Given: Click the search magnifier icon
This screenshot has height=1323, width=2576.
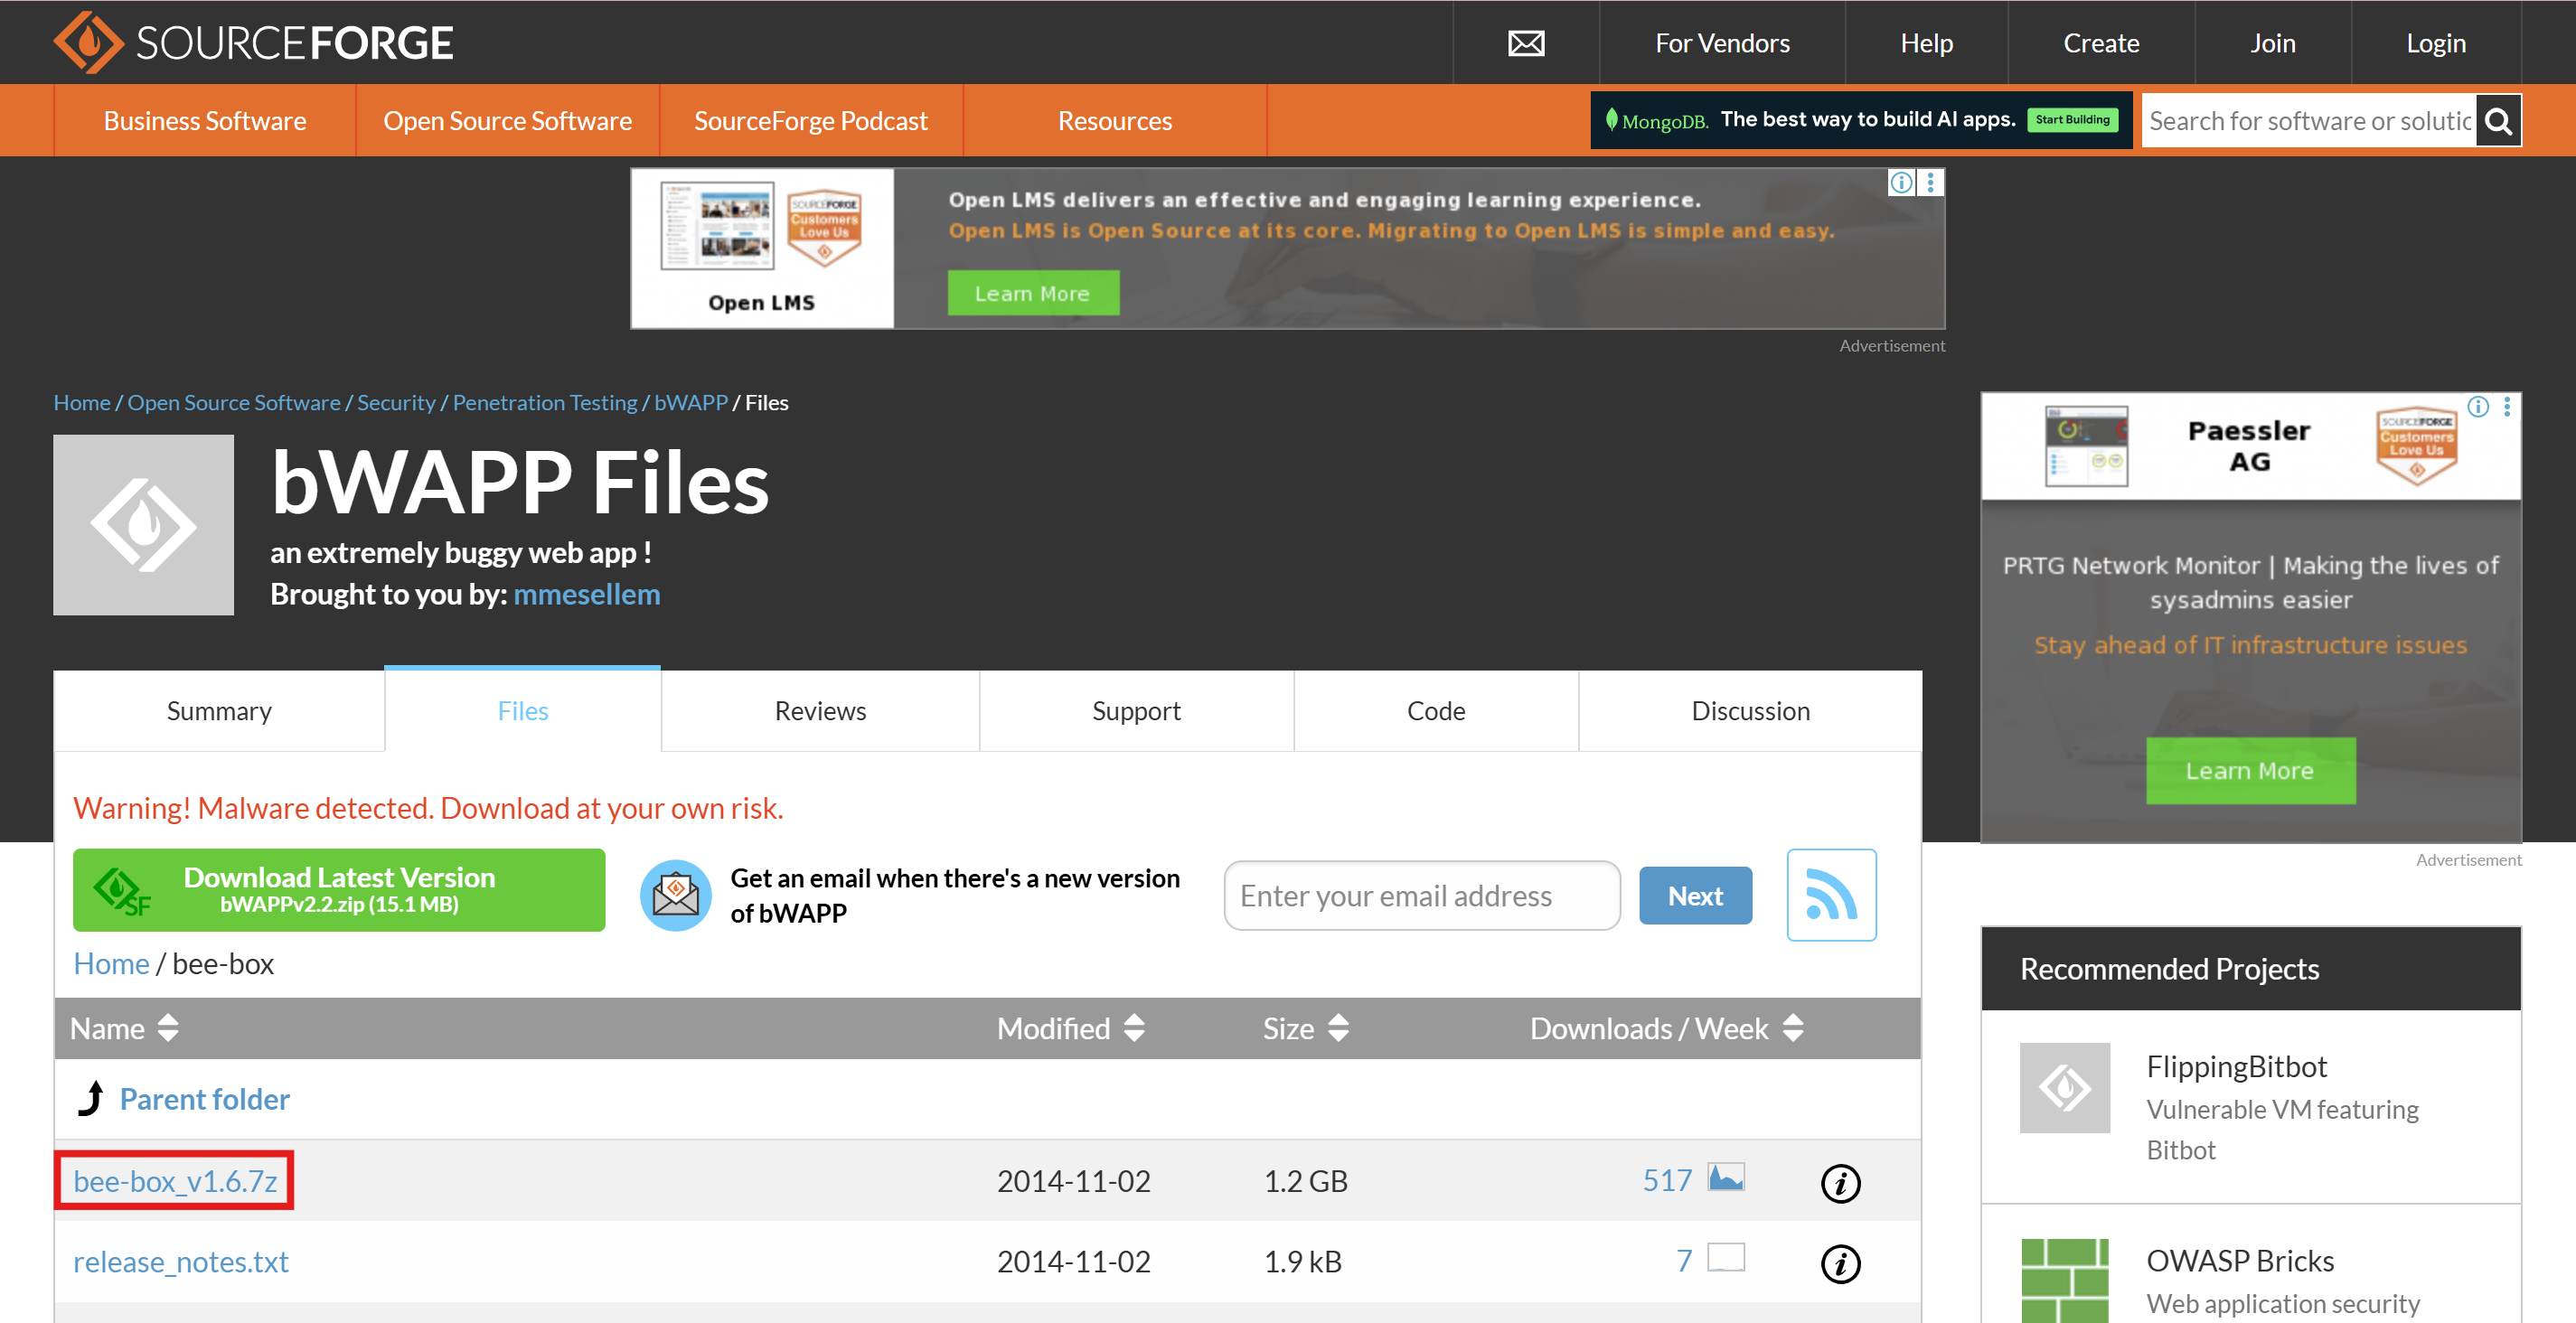Looking at the screenshot, I should point(2497,121).
